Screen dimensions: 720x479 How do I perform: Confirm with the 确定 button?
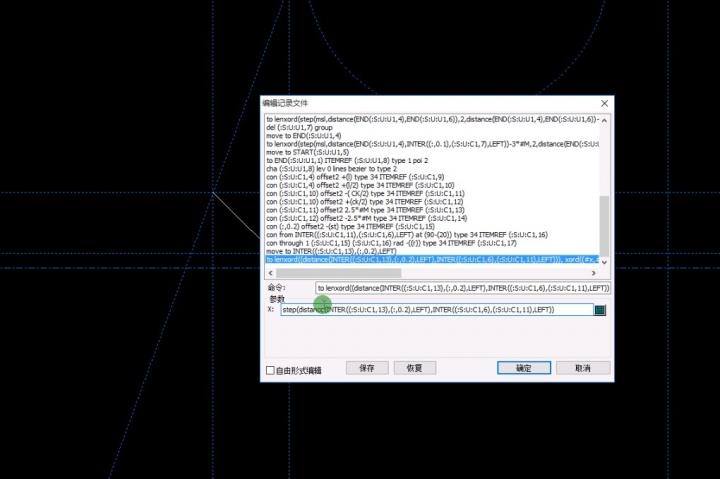tap(524, 368)
